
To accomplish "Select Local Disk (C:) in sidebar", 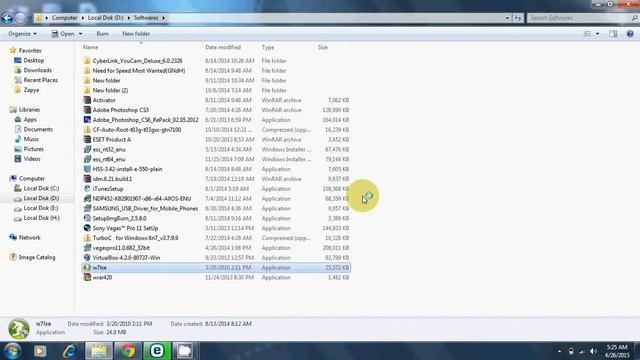I will pyautogui.click(x=41, y=189).
